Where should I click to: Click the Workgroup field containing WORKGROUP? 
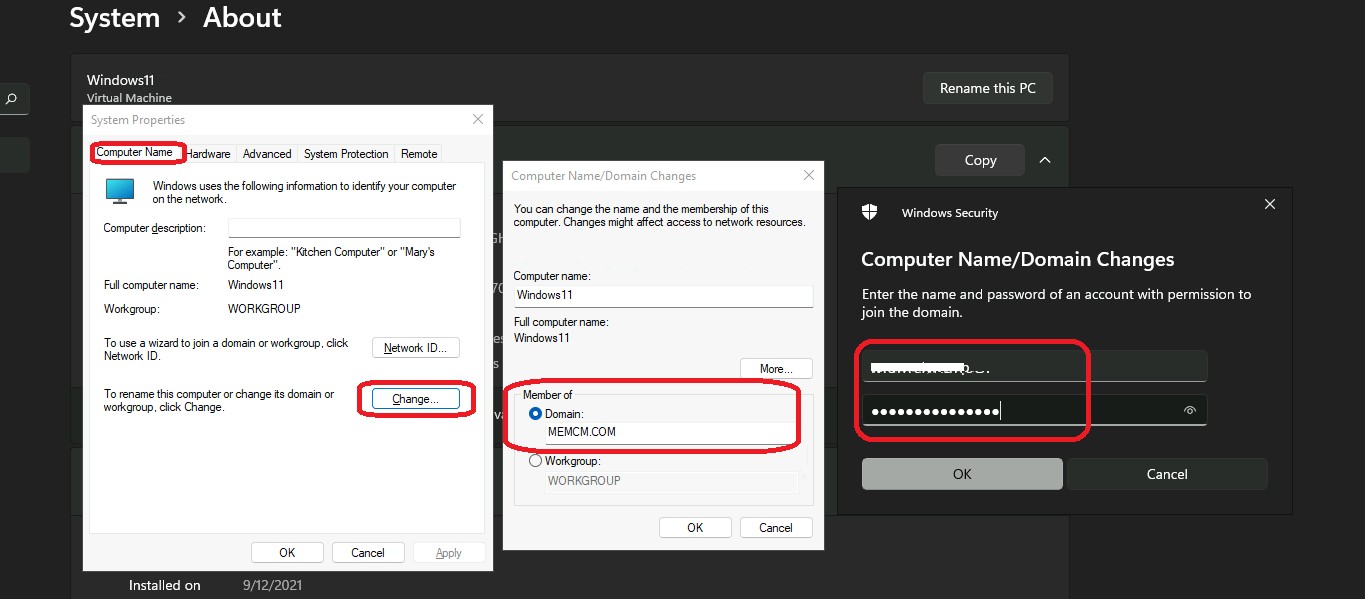click(x=671, y=481)
